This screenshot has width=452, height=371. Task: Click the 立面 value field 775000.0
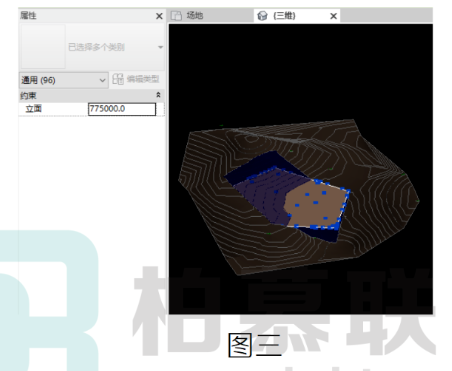pos(122,109)
